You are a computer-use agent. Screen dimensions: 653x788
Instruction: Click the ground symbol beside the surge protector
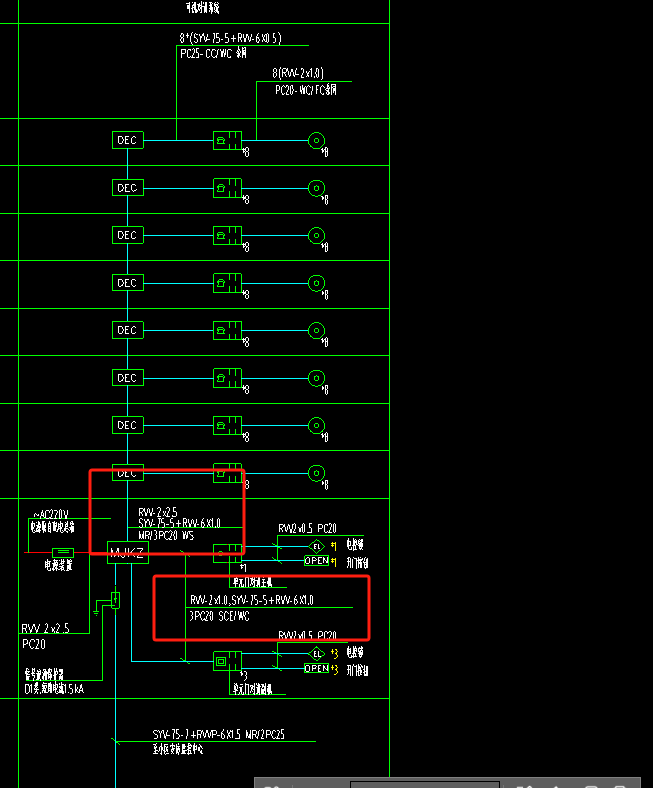tap(96, 612)
